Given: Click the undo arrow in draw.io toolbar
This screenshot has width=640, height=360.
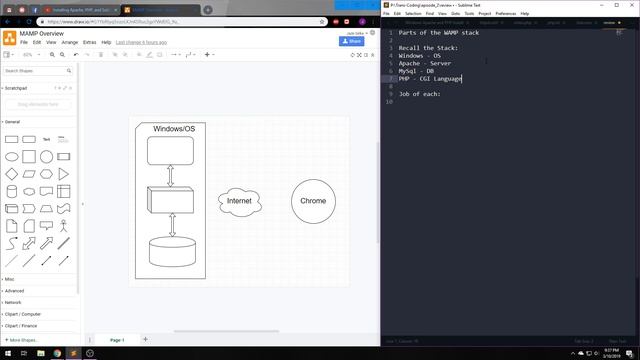Looking at the screenshot, I should [76, 55].
